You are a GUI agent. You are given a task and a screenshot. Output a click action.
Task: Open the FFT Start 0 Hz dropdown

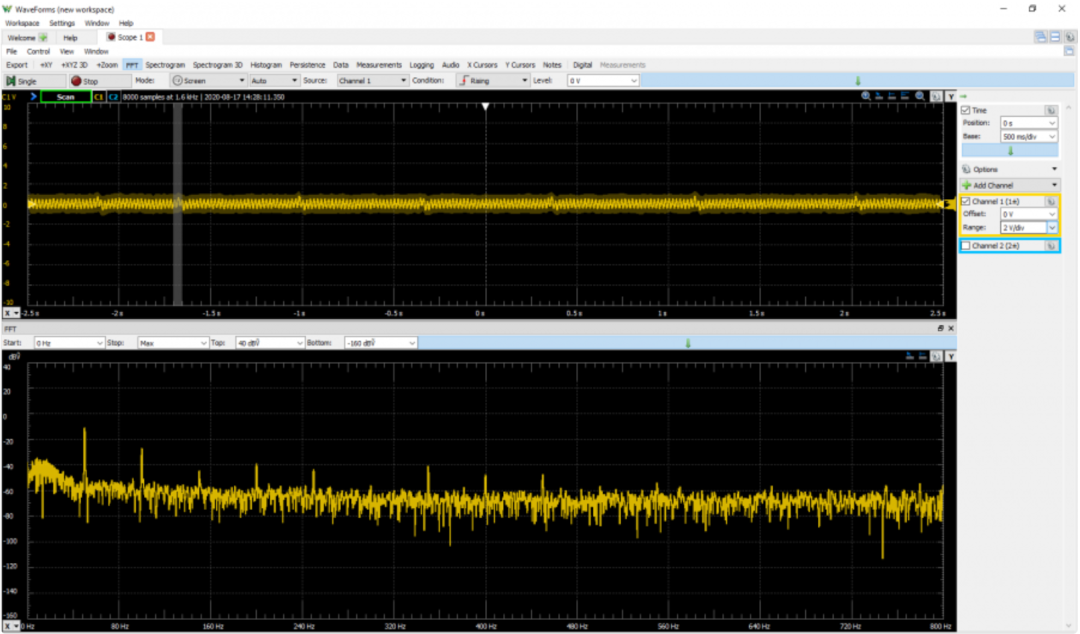(69, 342)
